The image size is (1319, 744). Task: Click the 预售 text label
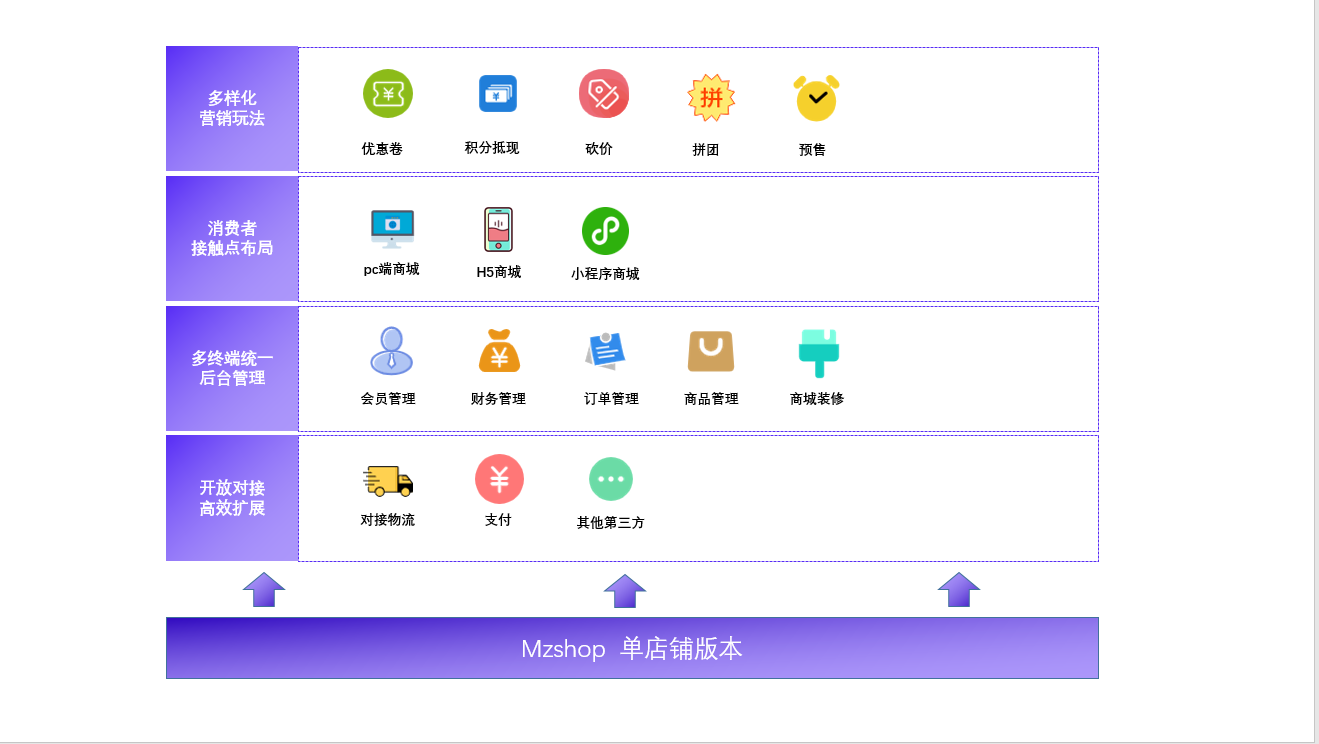pyautogui.click(x=812, y=150)
